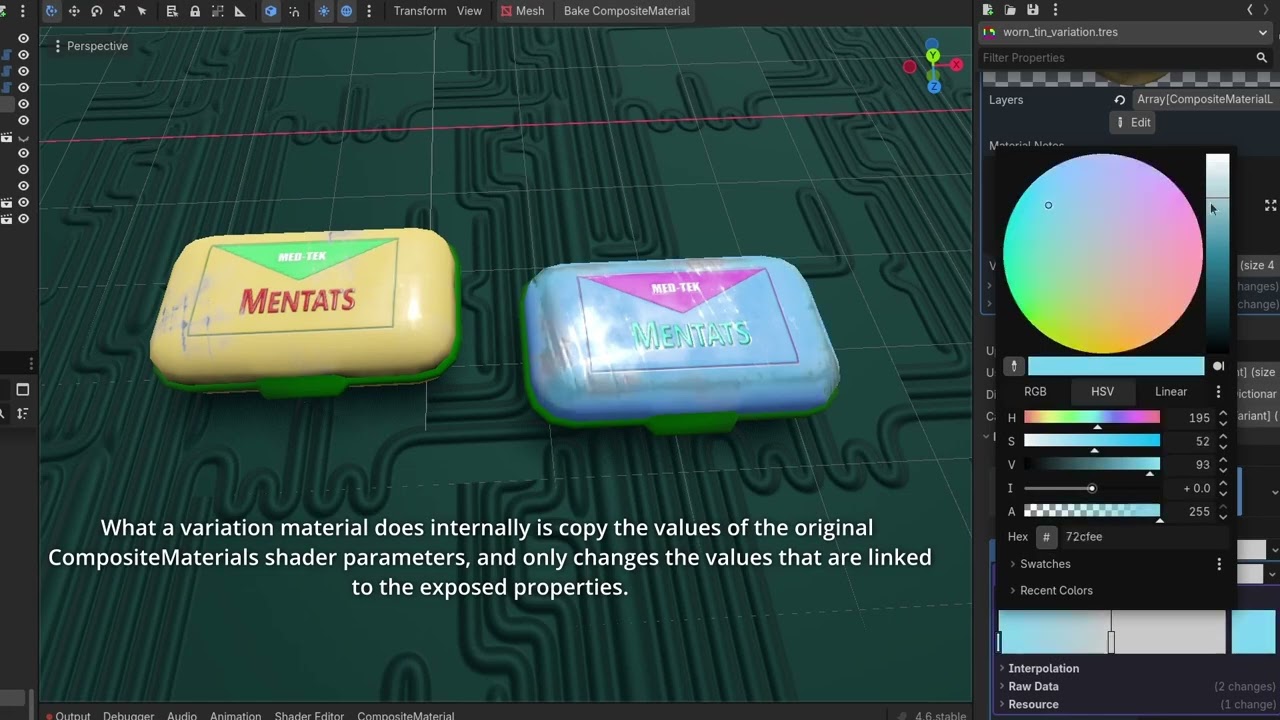Open the View menu

tap(469, 11)
